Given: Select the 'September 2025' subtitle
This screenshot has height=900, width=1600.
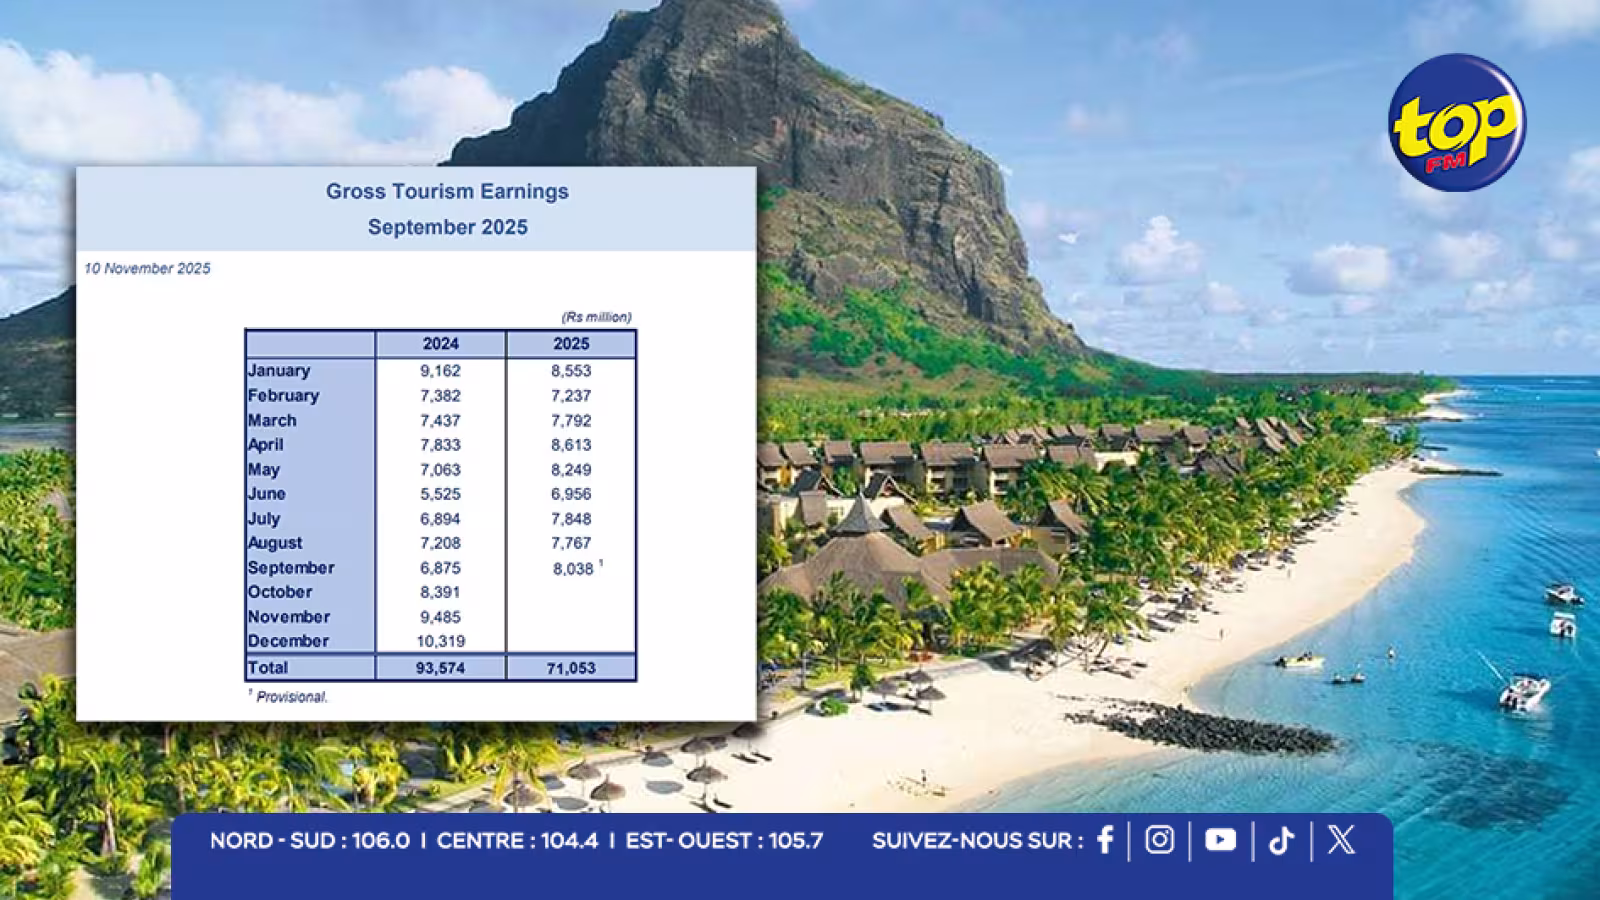Looking at the screenshot, I should click(447, 227).
